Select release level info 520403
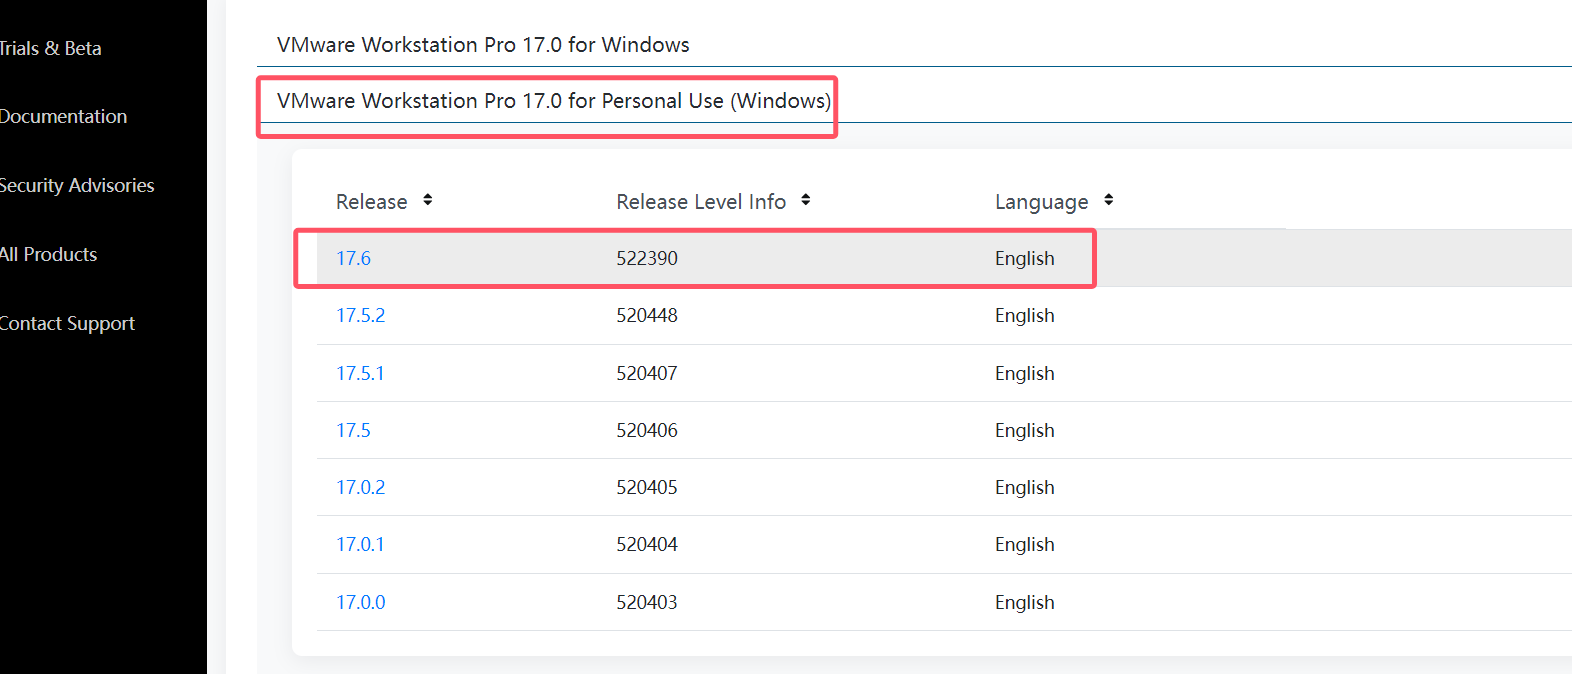Viewport: 1572px width, 674px height. click(x=647, y=602)
